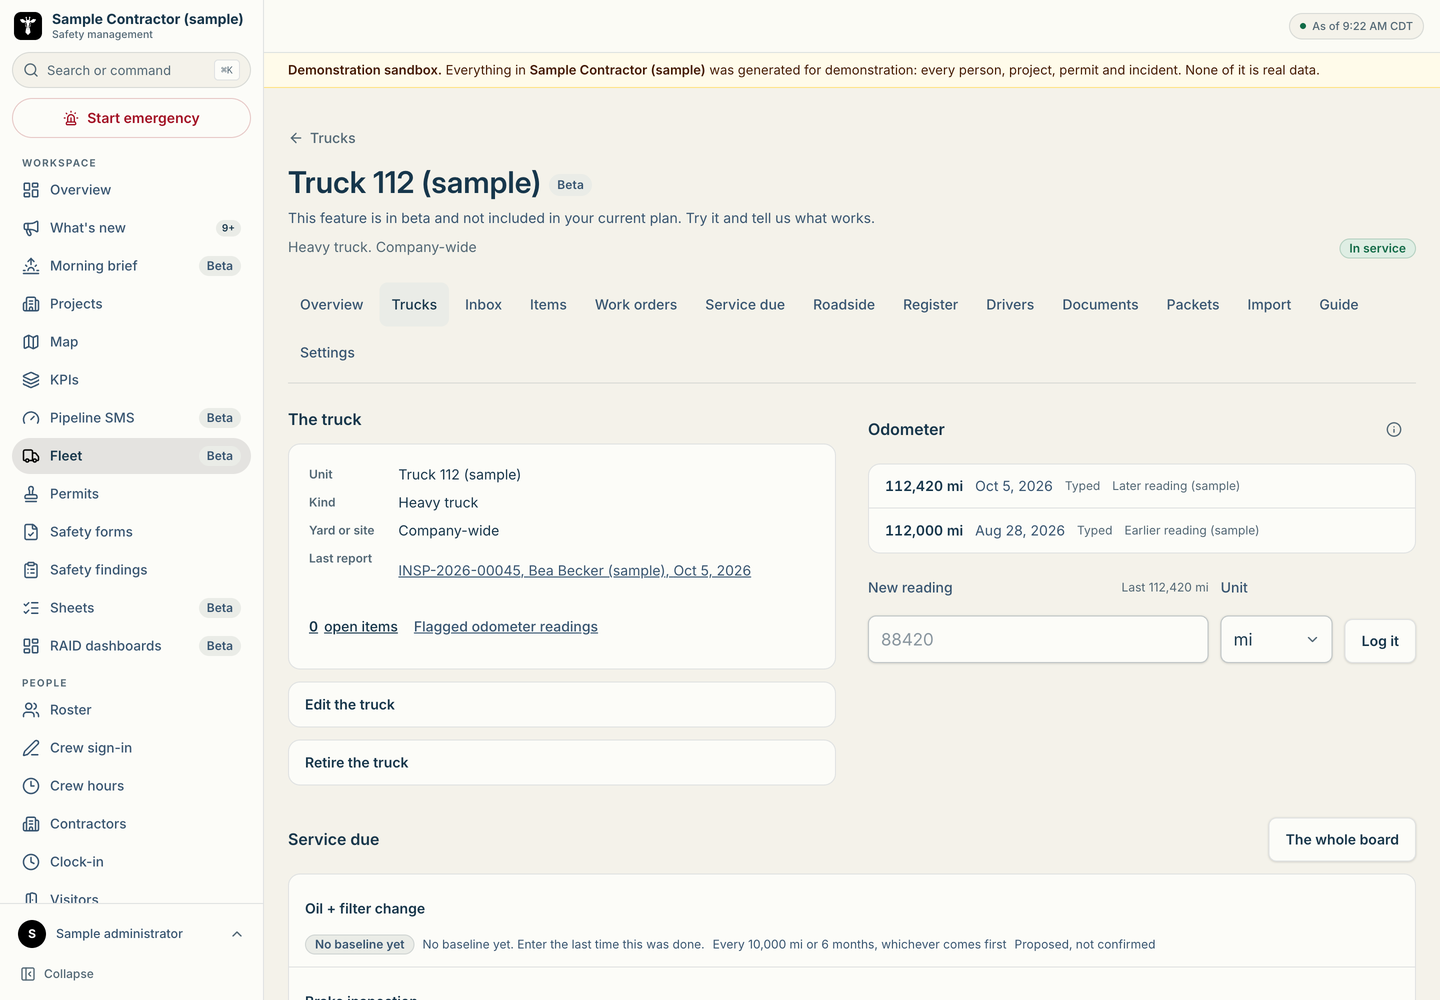Viewport: 1440px width, 1000px height.
Task: Click the New reading input field
Action: point(1038,640)
